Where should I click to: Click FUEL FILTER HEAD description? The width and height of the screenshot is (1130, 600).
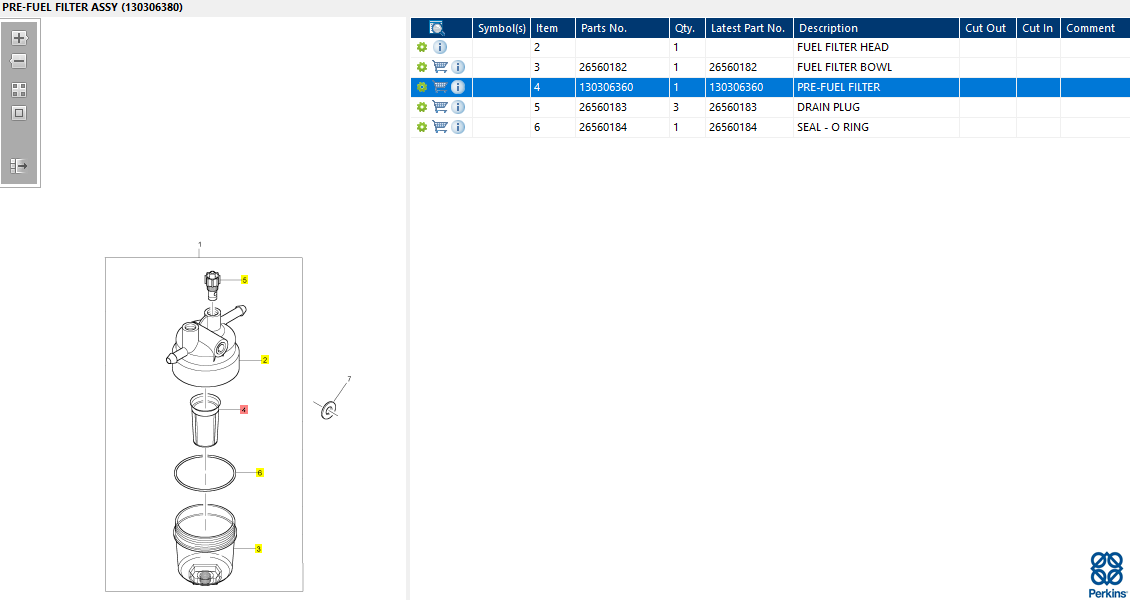842,48
